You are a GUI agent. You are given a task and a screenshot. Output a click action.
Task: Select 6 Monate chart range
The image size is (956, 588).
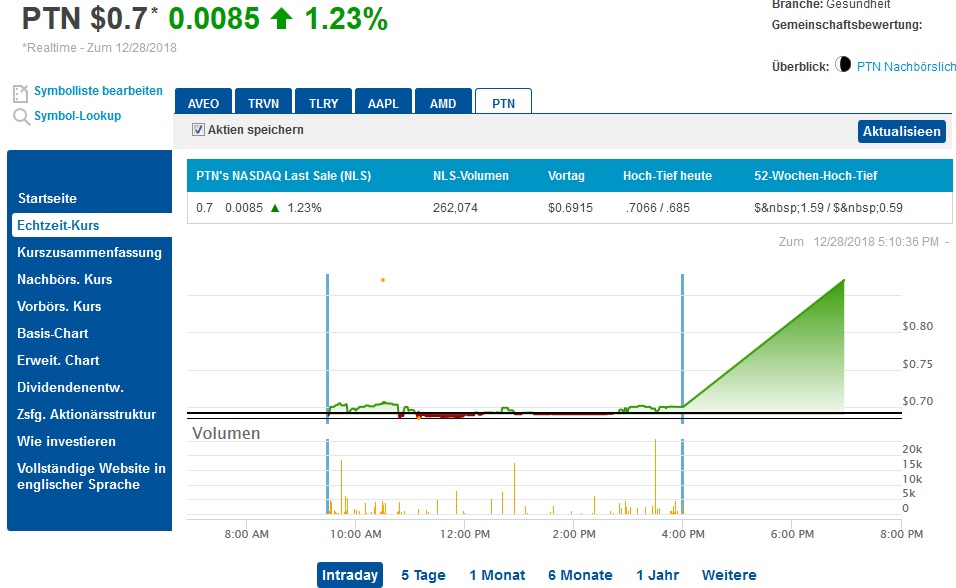[x=580, y=575]
